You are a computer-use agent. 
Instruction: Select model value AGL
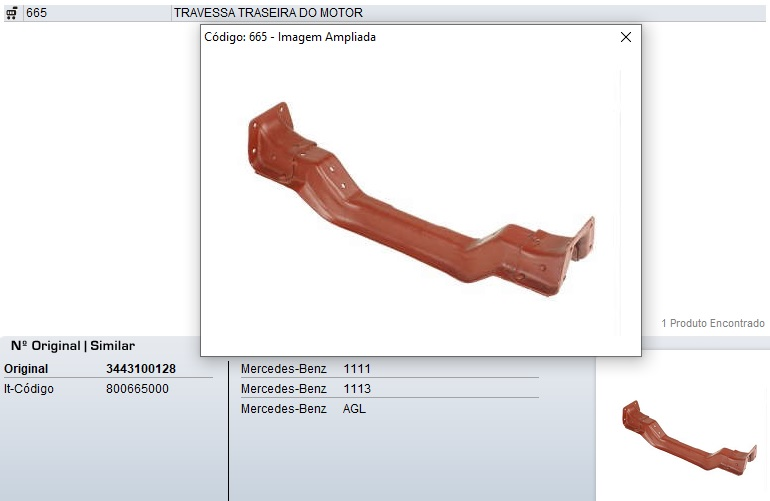355,409
